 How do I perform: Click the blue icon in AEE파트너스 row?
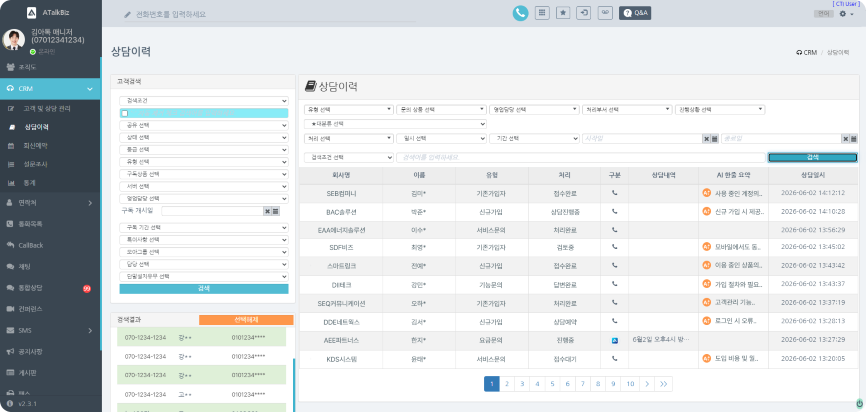615,340
